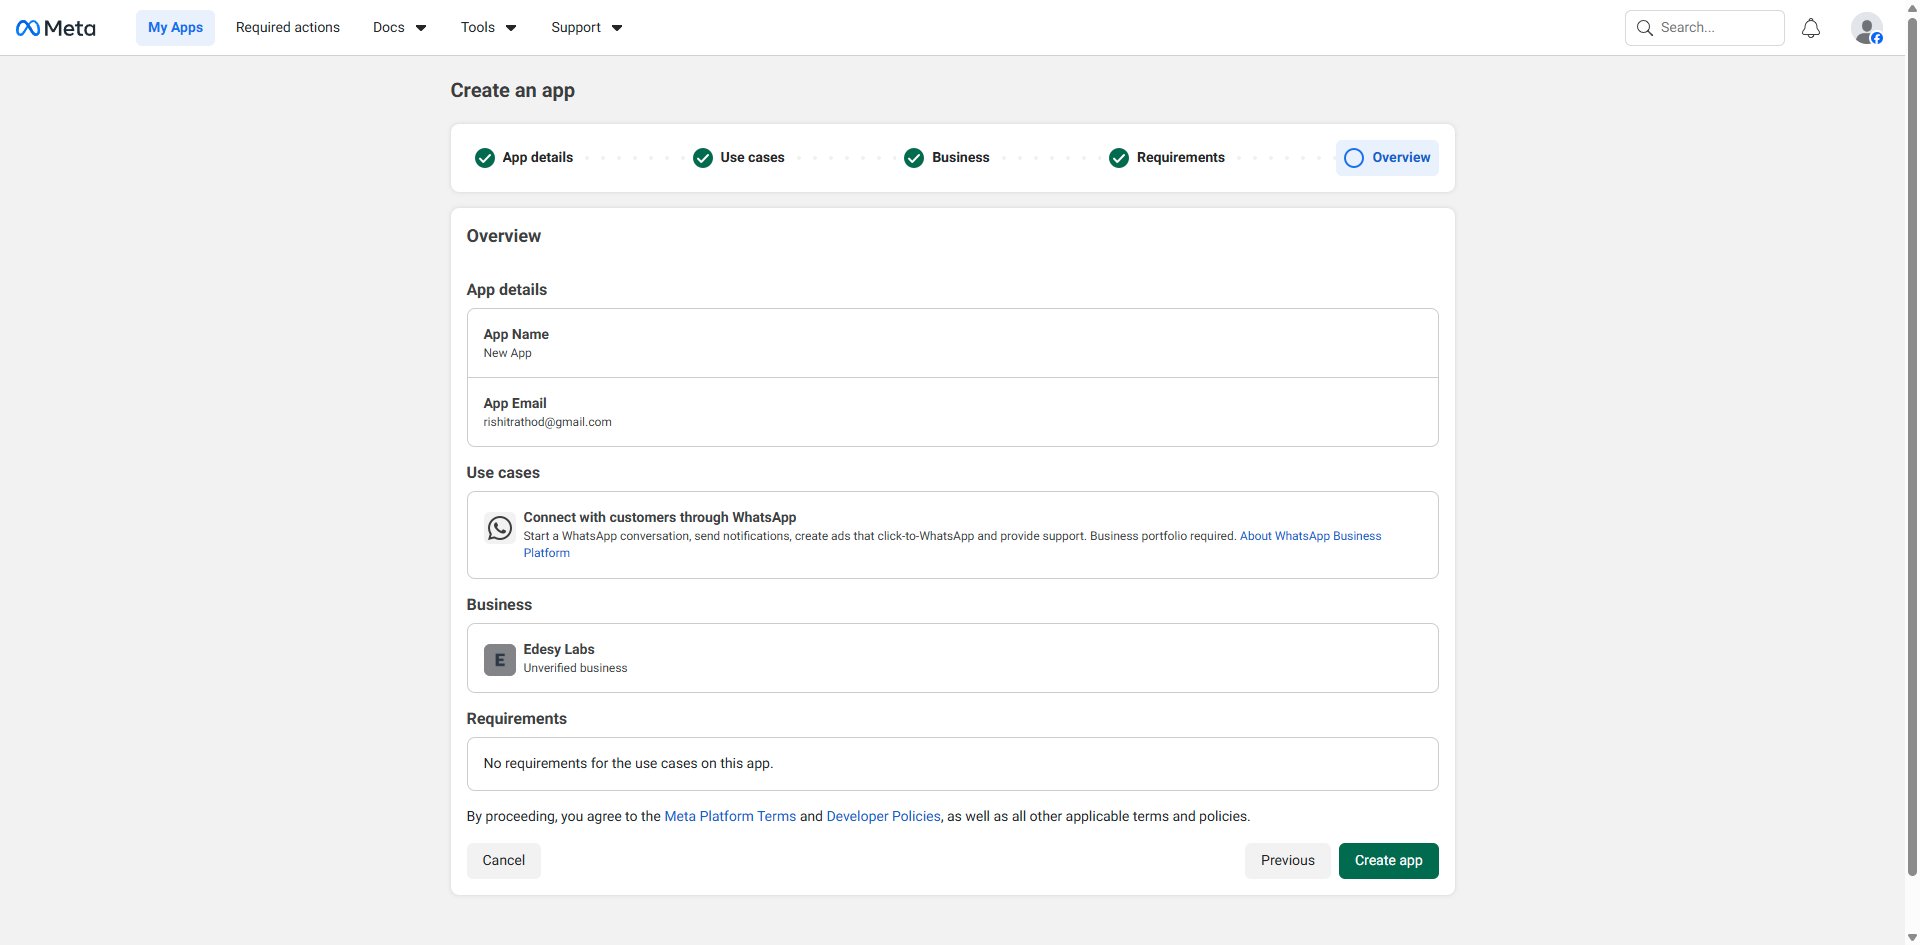
Task: Click the Edesy Labs business avatar
Action: point(500,660)
